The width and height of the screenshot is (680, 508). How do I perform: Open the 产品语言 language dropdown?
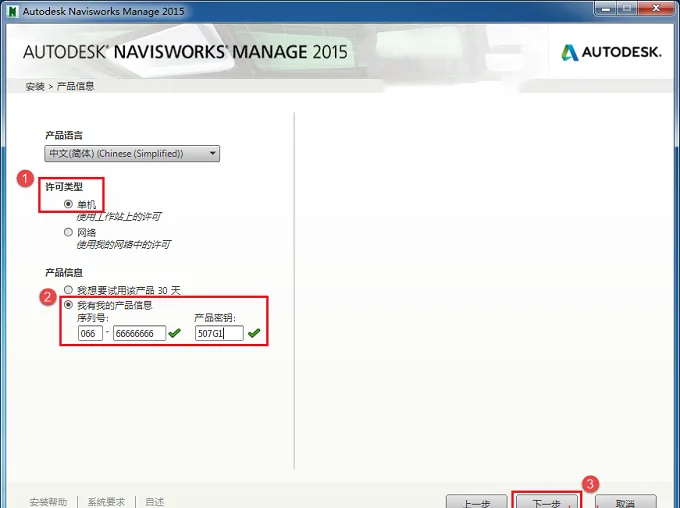point(132,154)
